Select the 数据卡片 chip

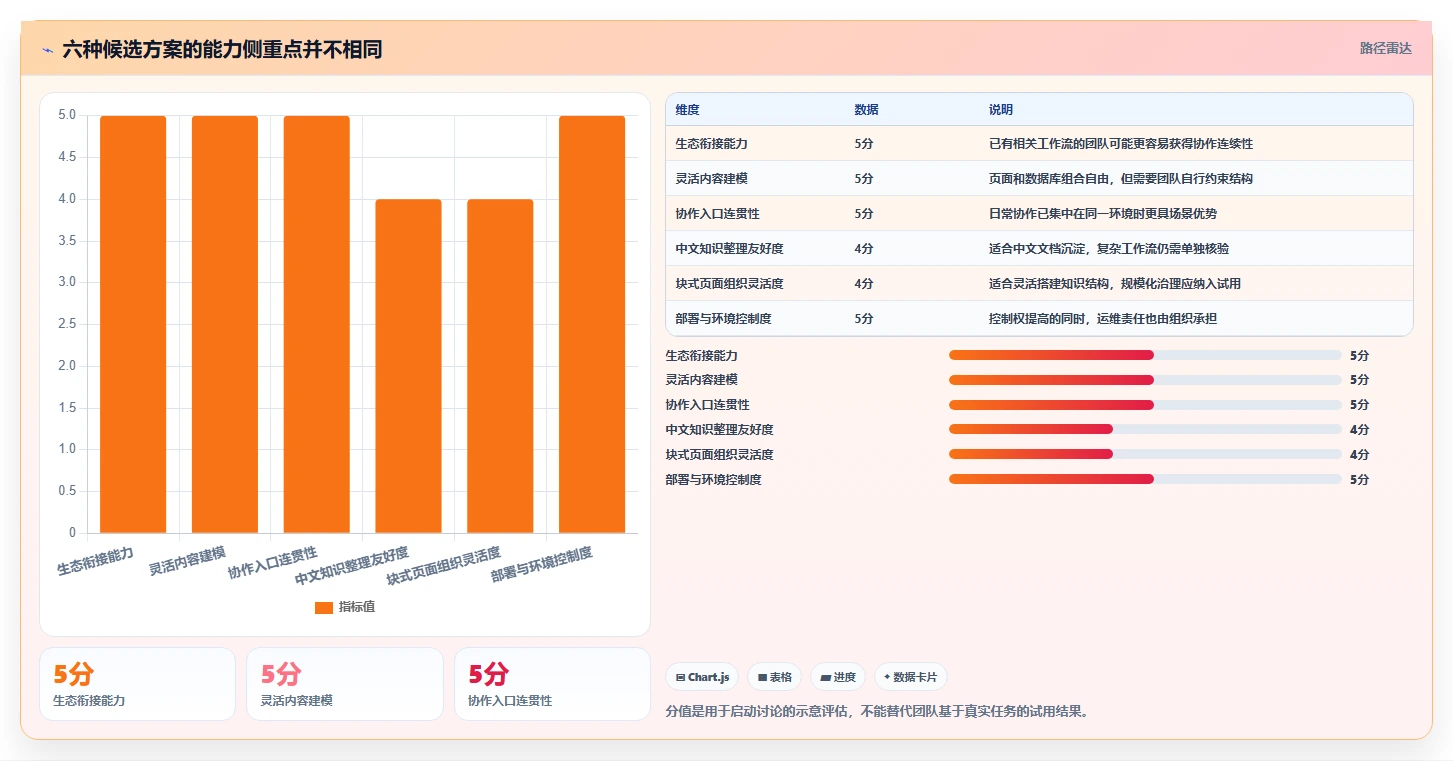(x=910, y=677)
